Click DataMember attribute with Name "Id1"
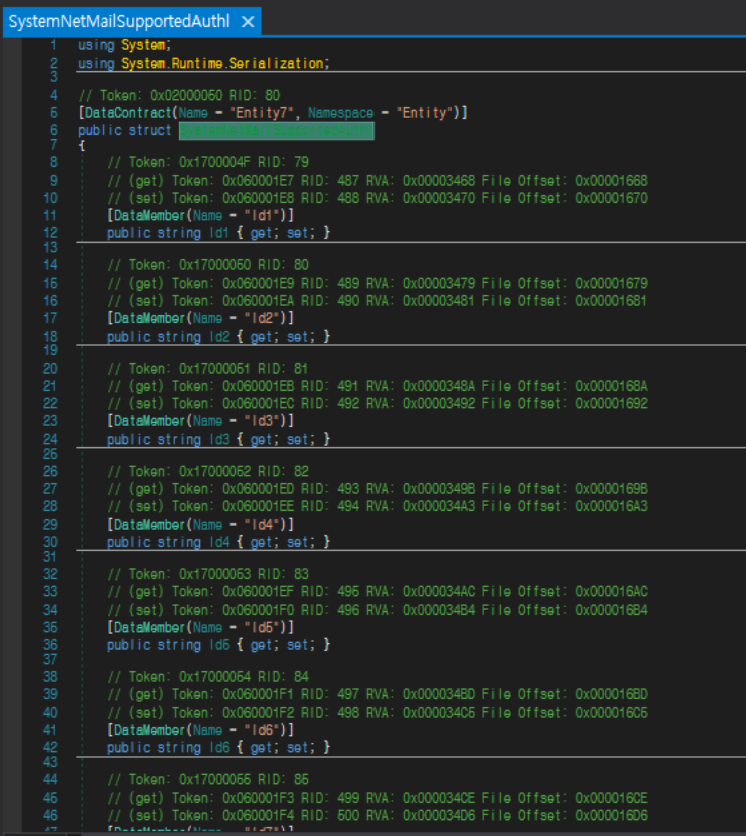The width and height of the screenshot is (746, 836). (x=200, y=215)
